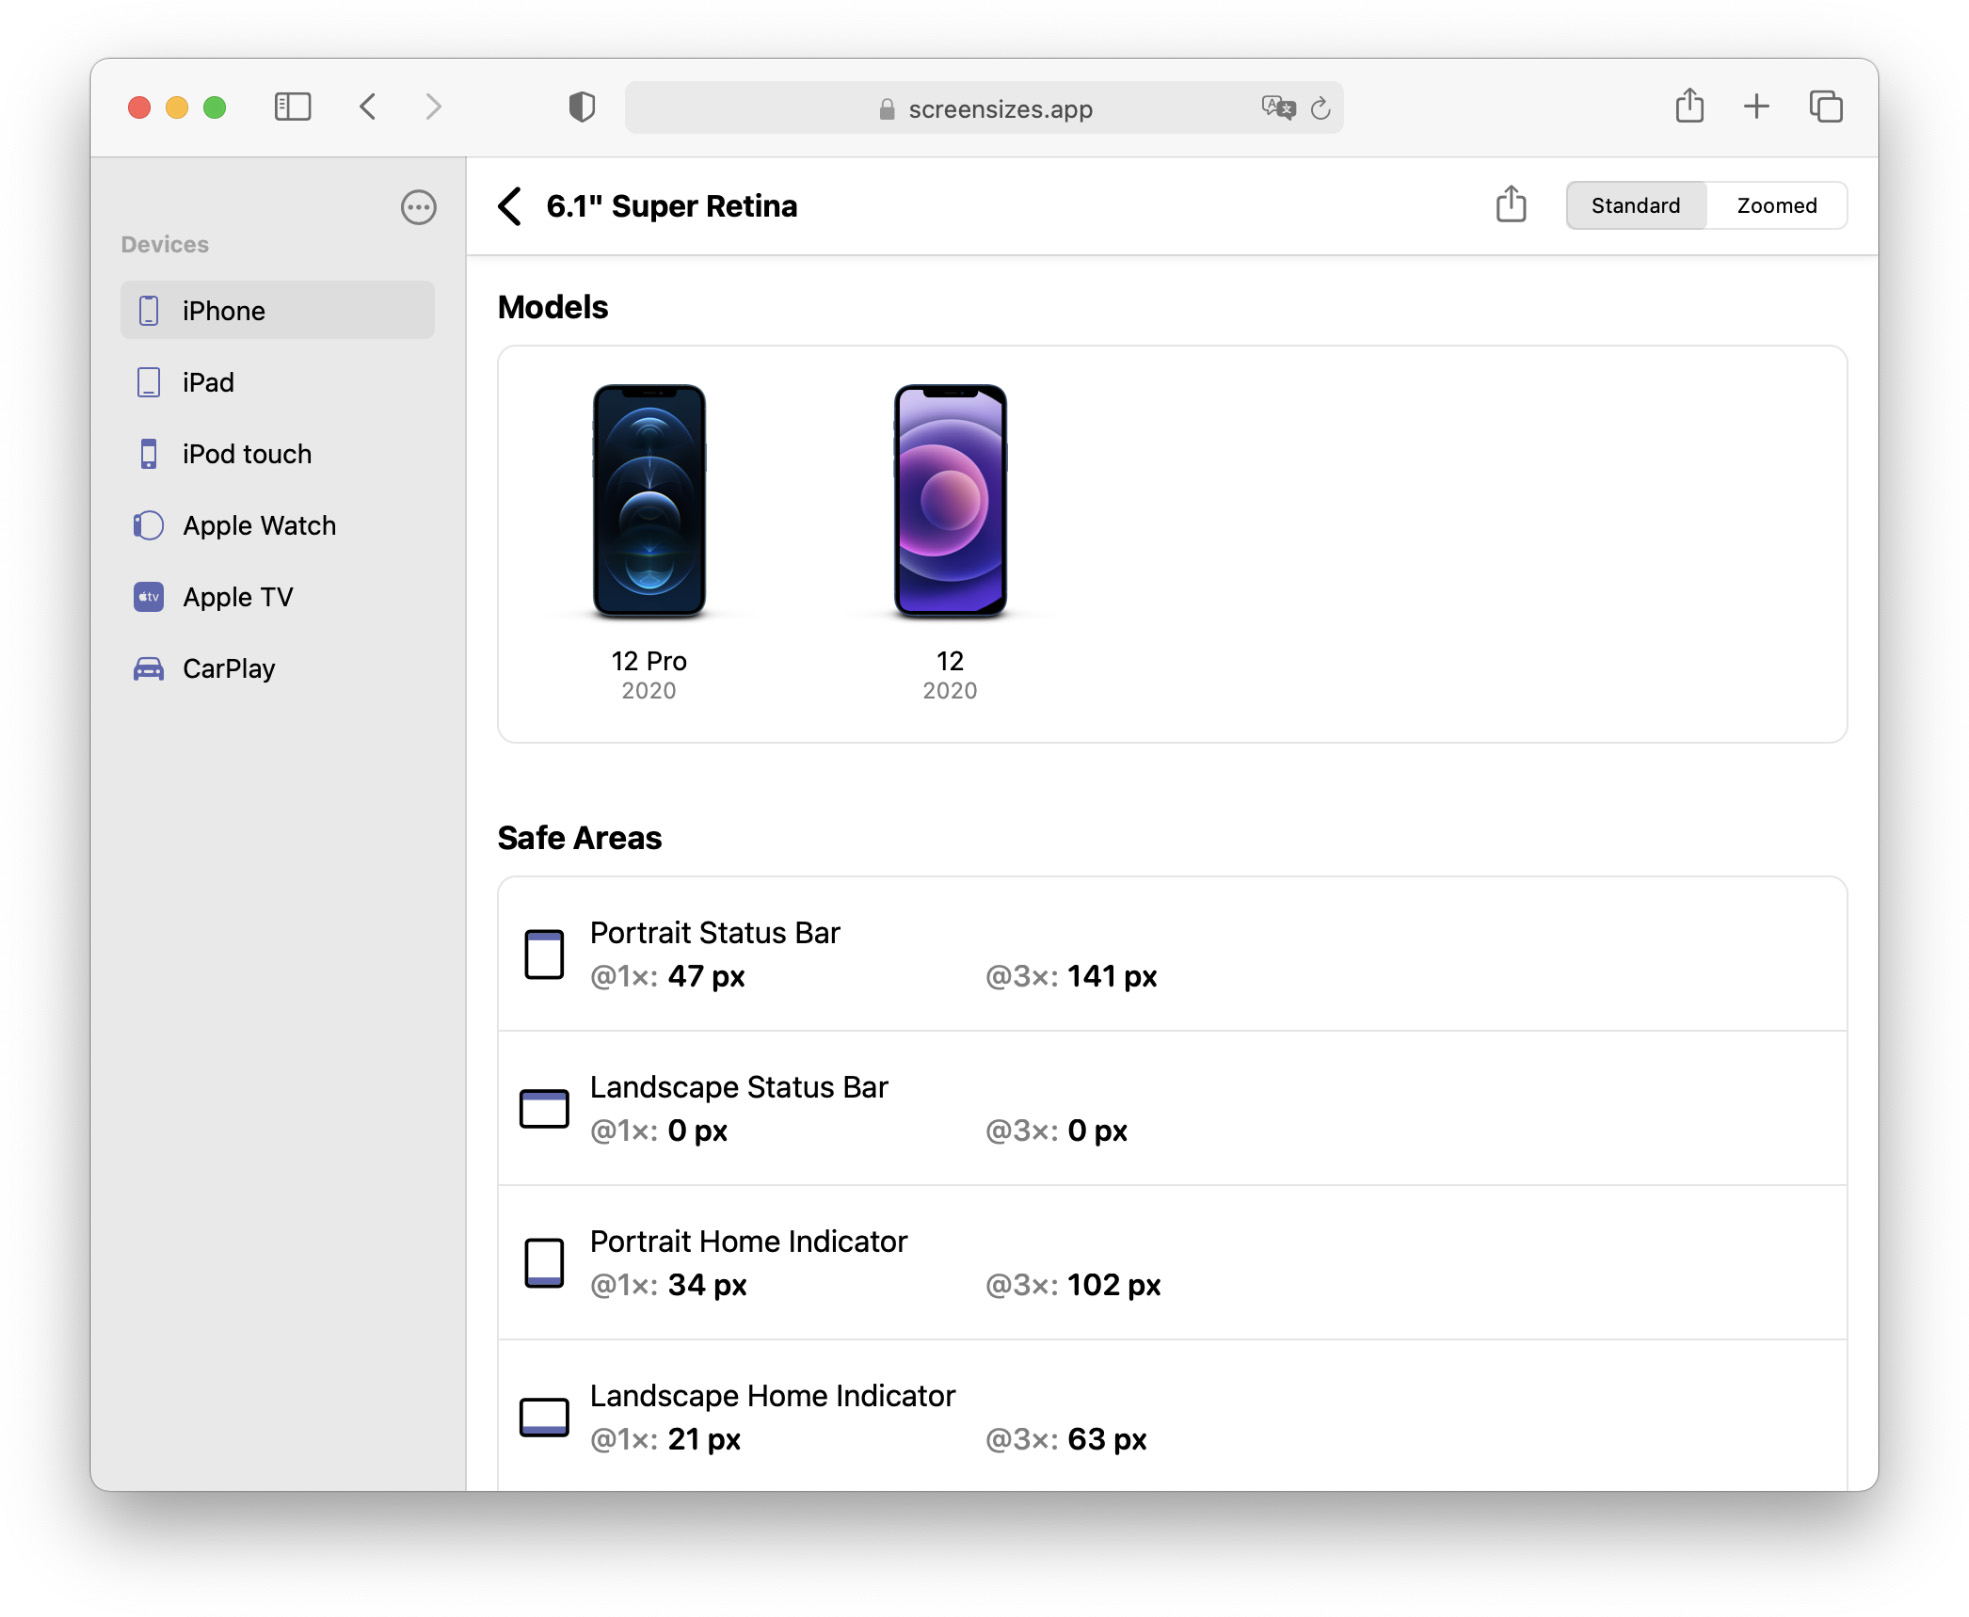
Task: Click the "Safe Areas" heading
Action: (x=580, y=838)
